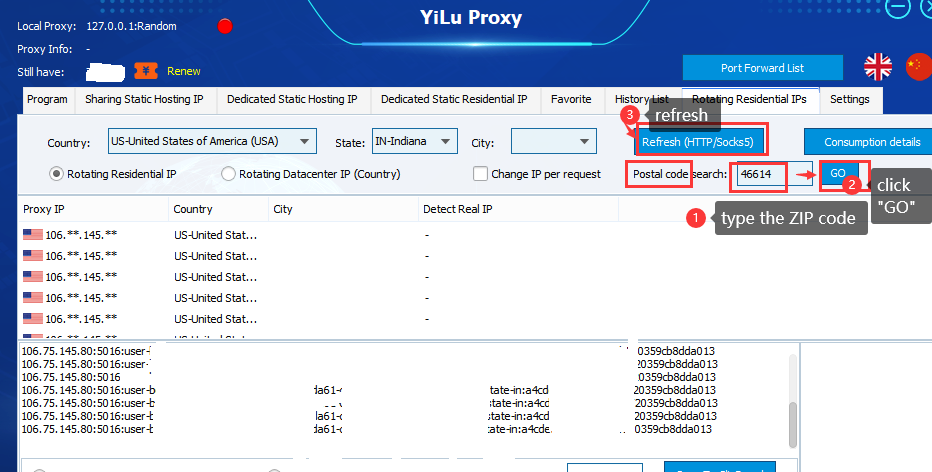Click the US flag in the second proxy row
Screen dimensions: 932x472
tap(33, 256)
